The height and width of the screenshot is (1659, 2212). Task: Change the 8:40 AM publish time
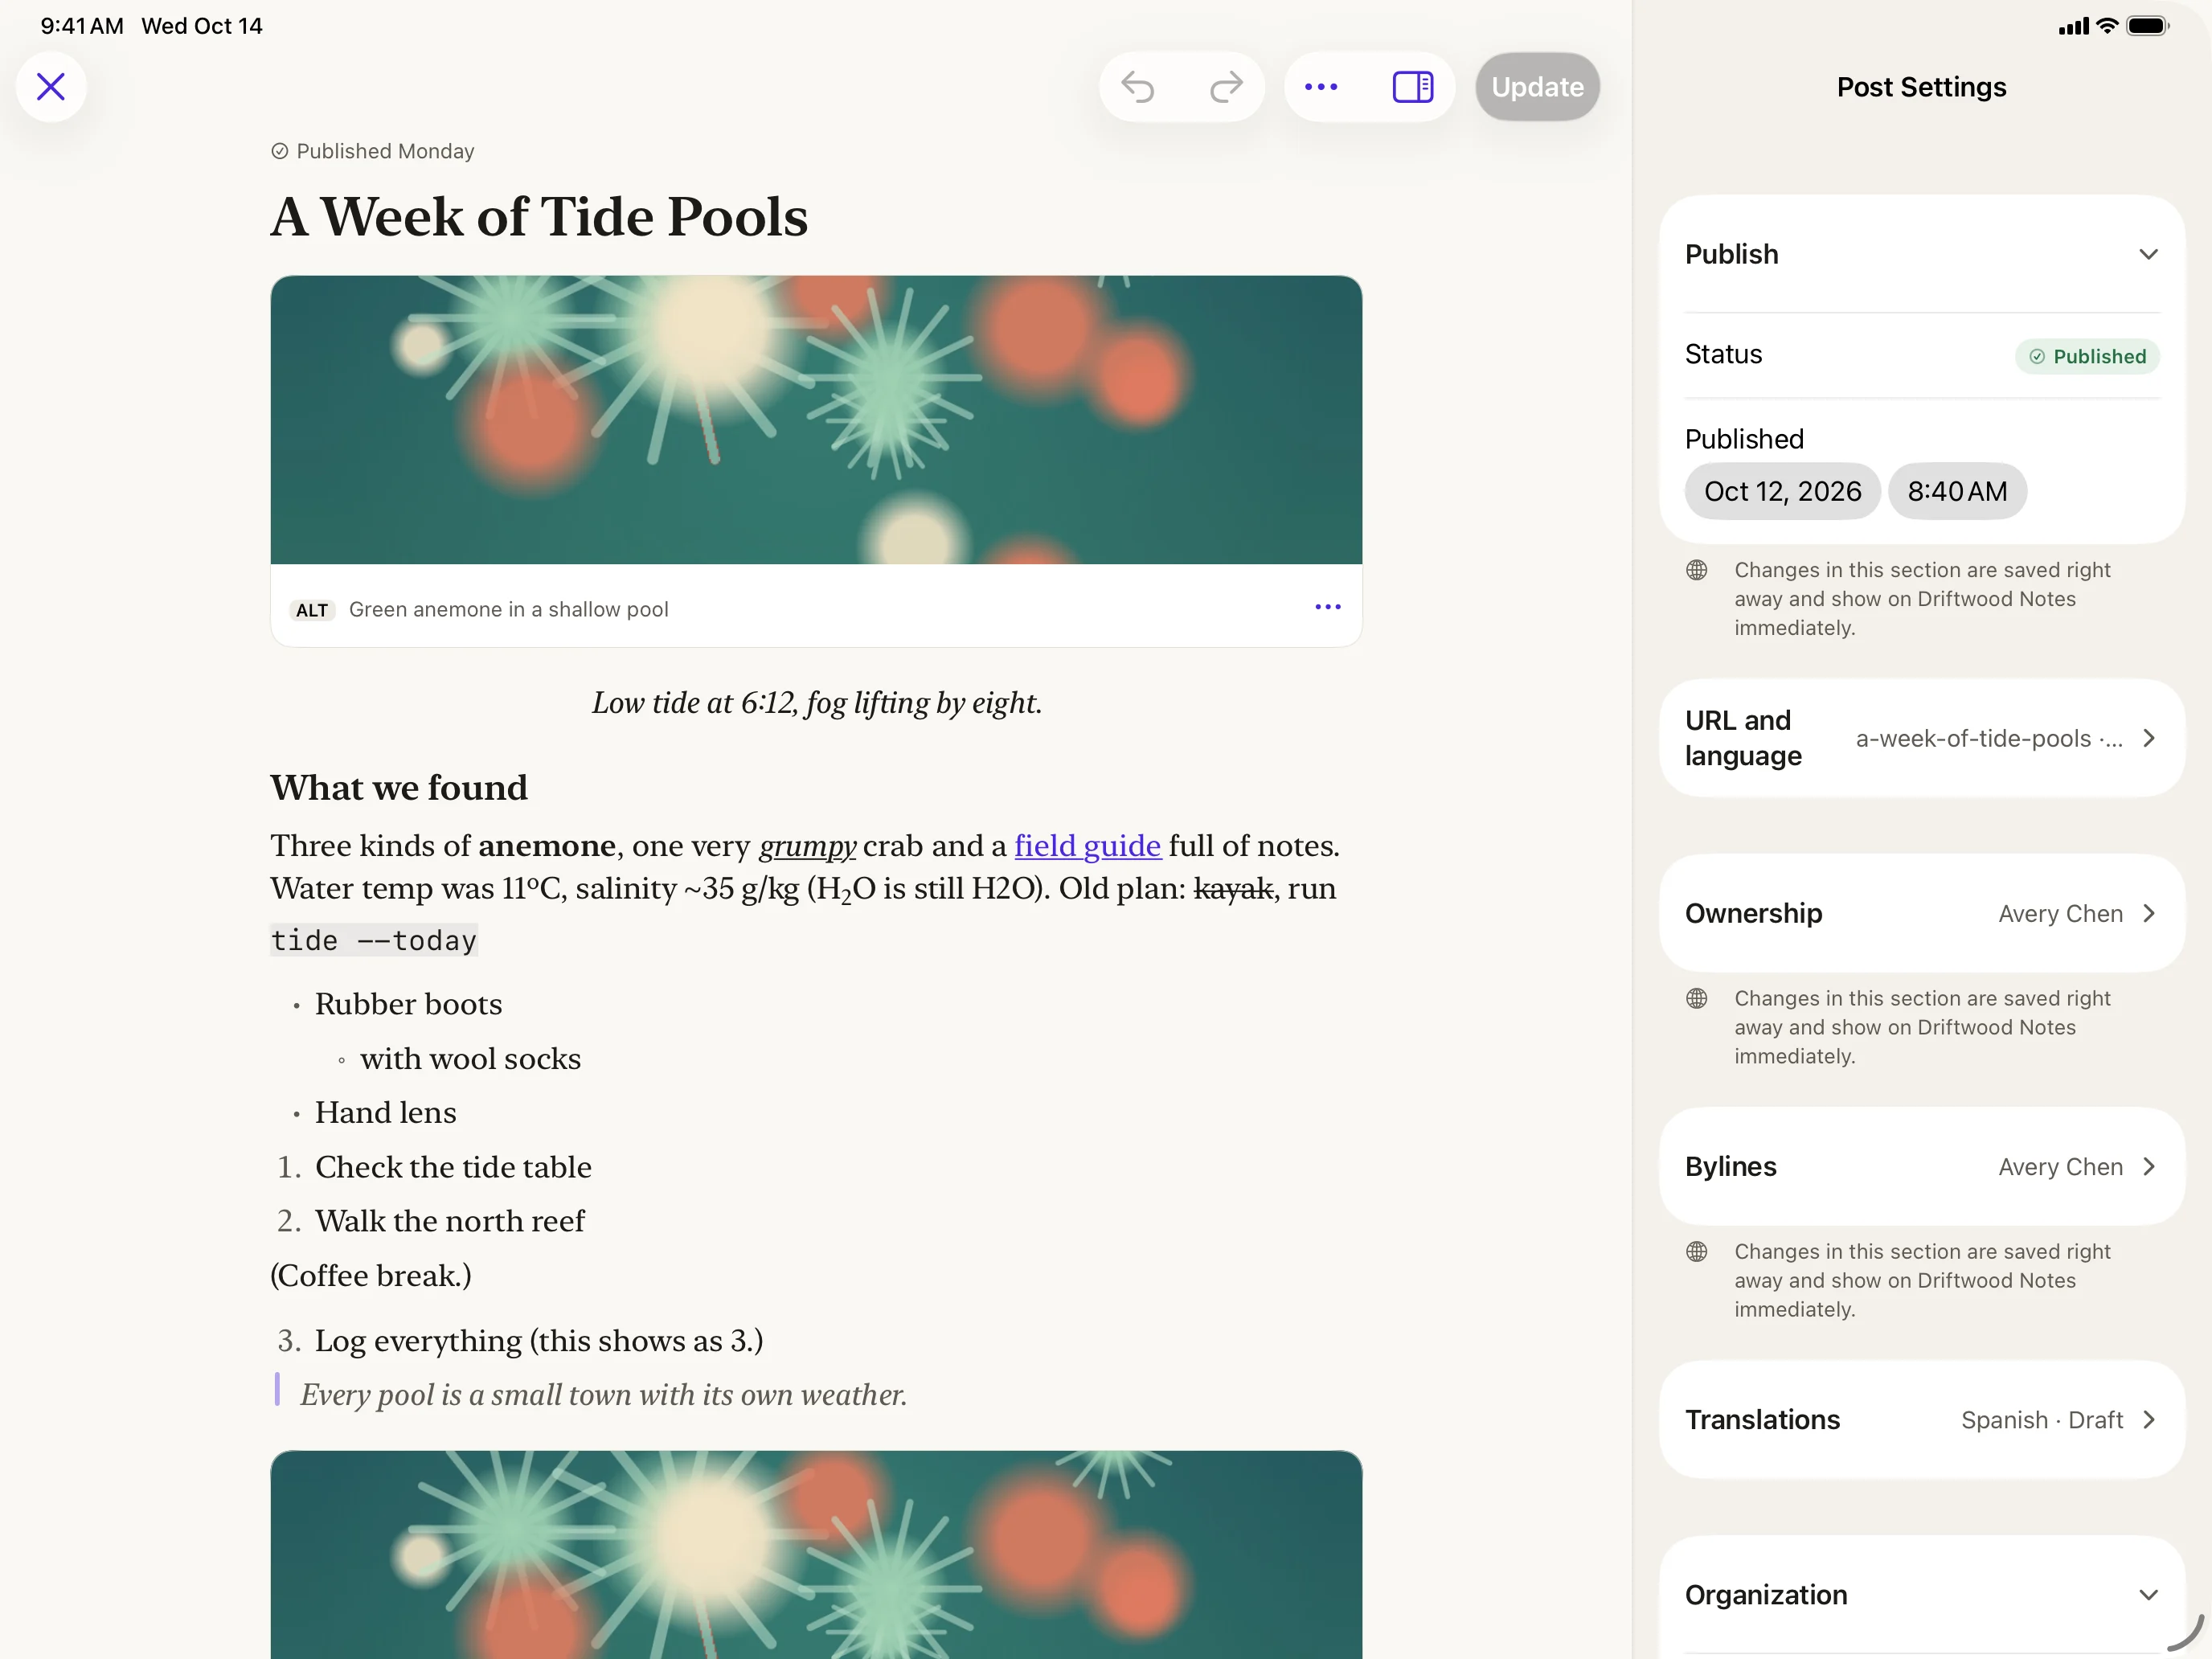[x=1957, y=491]
